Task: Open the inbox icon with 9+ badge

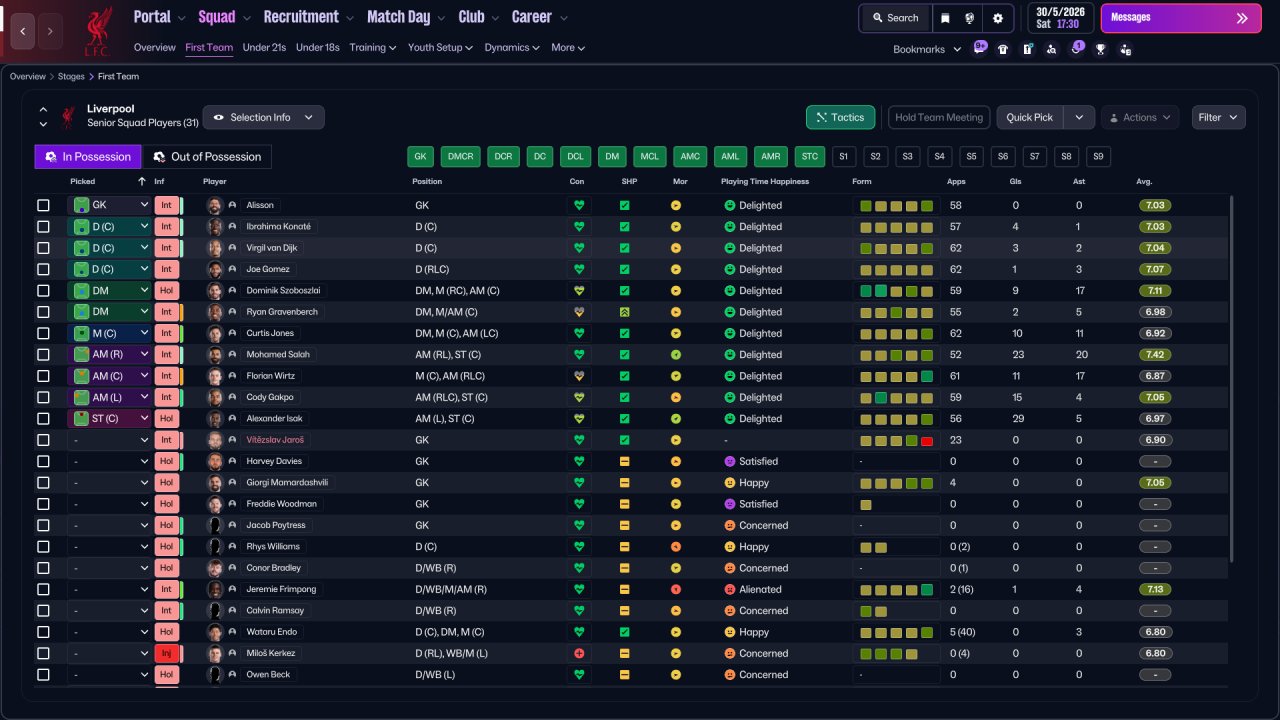Action: pyautogui.click(x=978, y=48)
